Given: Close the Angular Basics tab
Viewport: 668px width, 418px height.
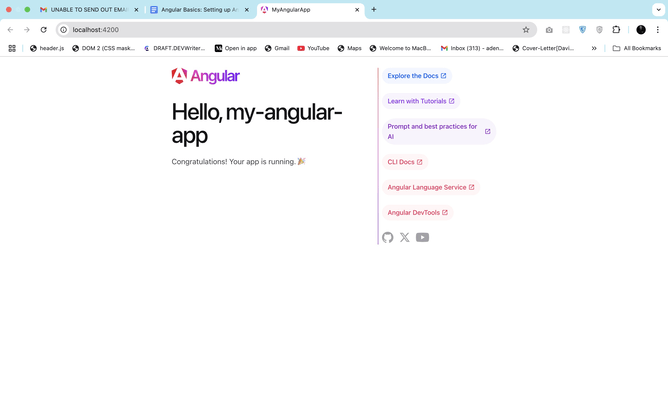Looking at the screenshot, I should click(x=247, y=10).
